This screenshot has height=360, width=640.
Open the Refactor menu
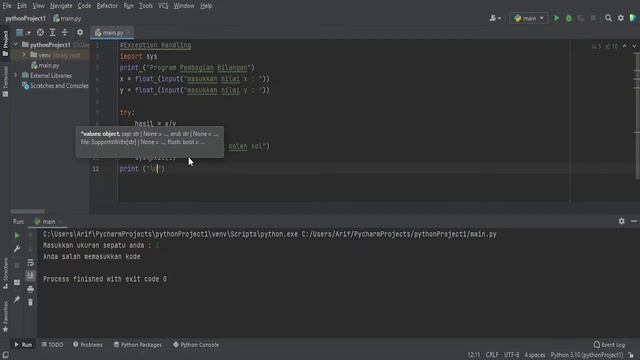107,6
